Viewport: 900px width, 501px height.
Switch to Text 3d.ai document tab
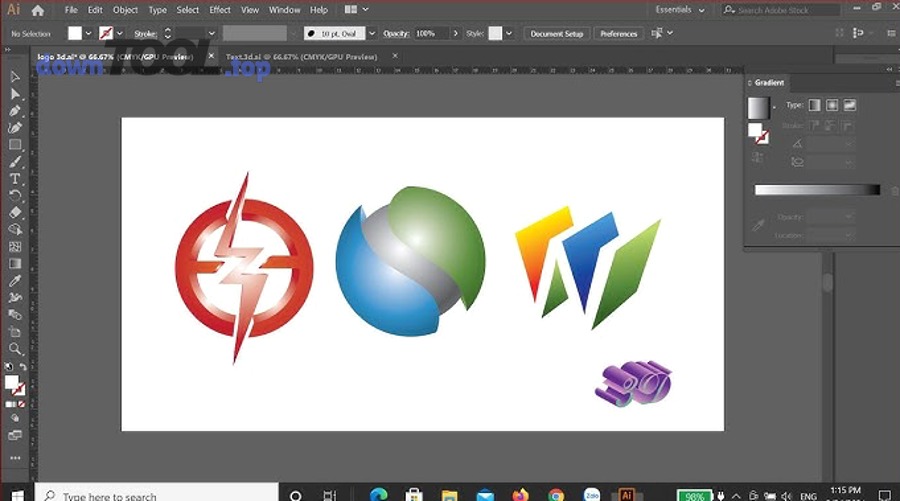pos(302,57)
